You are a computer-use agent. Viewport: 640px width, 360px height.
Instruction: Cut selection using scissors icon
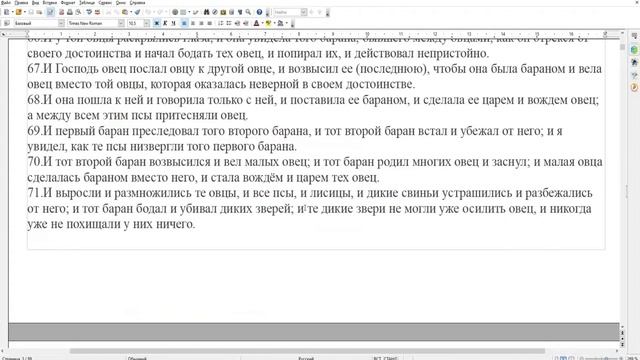pyautogui.click(x=108, y=12)
